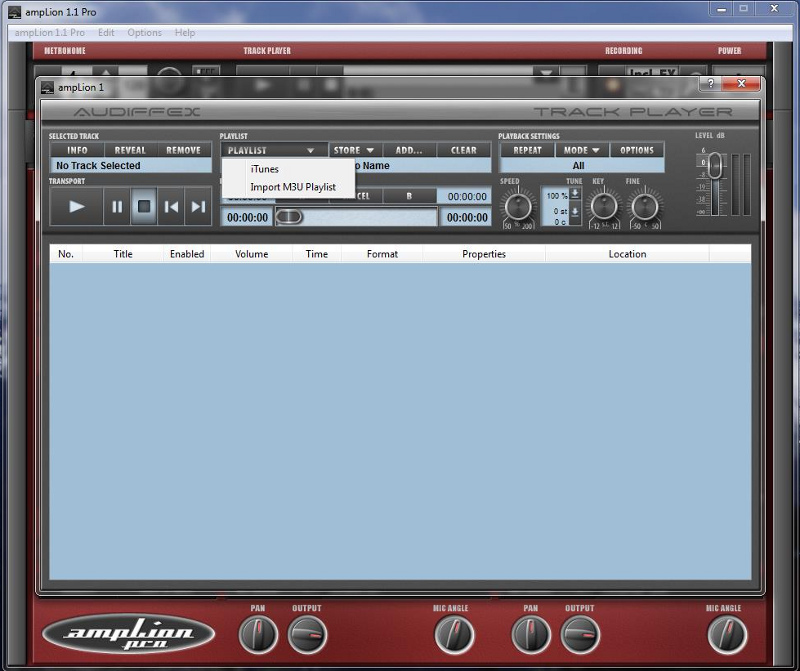800x671 pixels.
Task: Sort playlist by Title column
Action: point(123,254)
